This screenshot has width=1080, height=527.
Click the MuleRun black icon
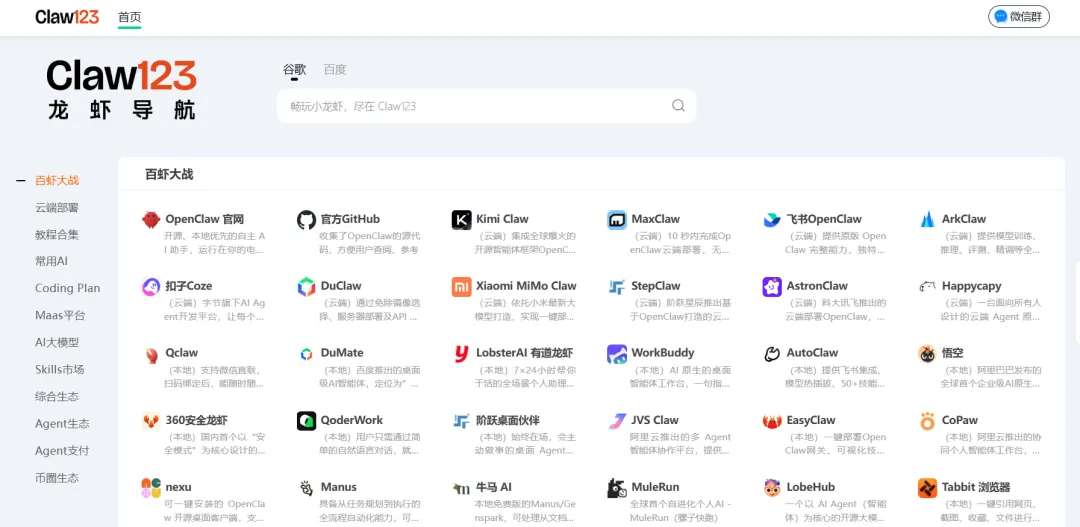(616, 488)
